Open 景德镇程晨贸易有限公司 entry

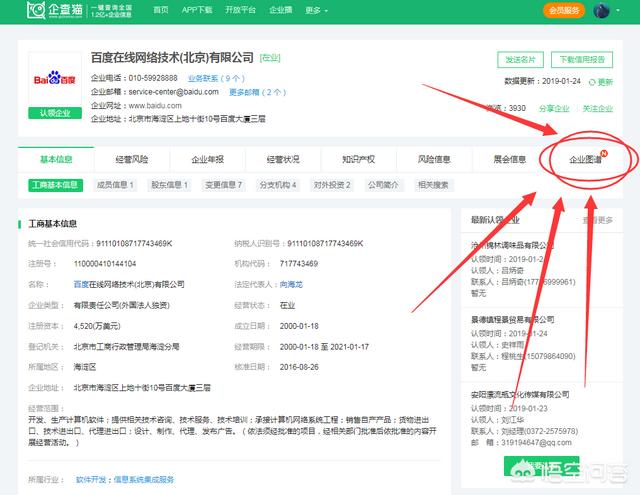click(x=513, y=320)
